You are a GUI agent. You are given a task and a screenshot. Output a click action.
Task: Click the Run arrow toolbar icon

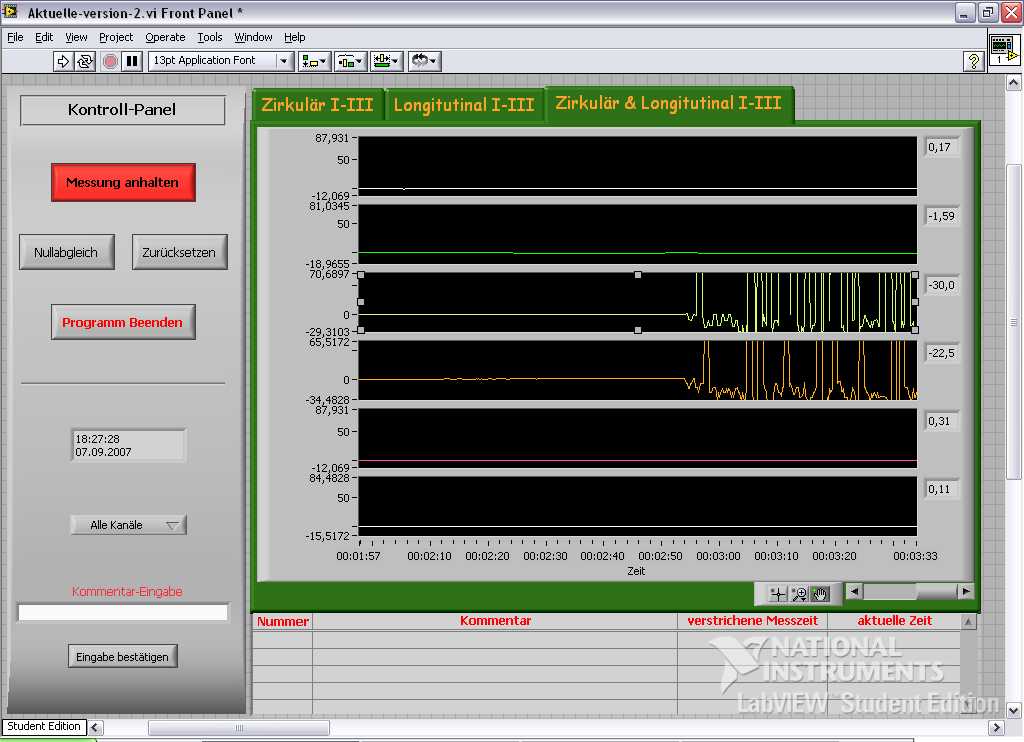64,61
